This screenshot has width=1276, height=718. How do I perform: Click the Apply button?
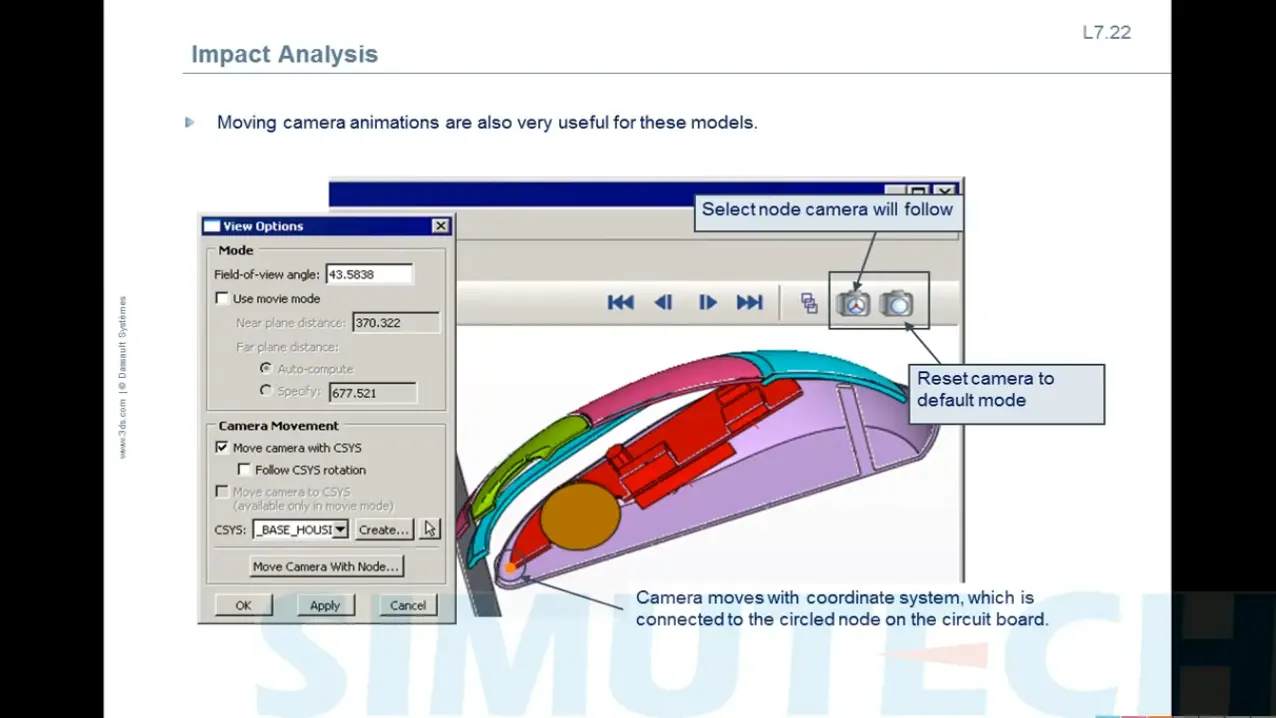325,605
